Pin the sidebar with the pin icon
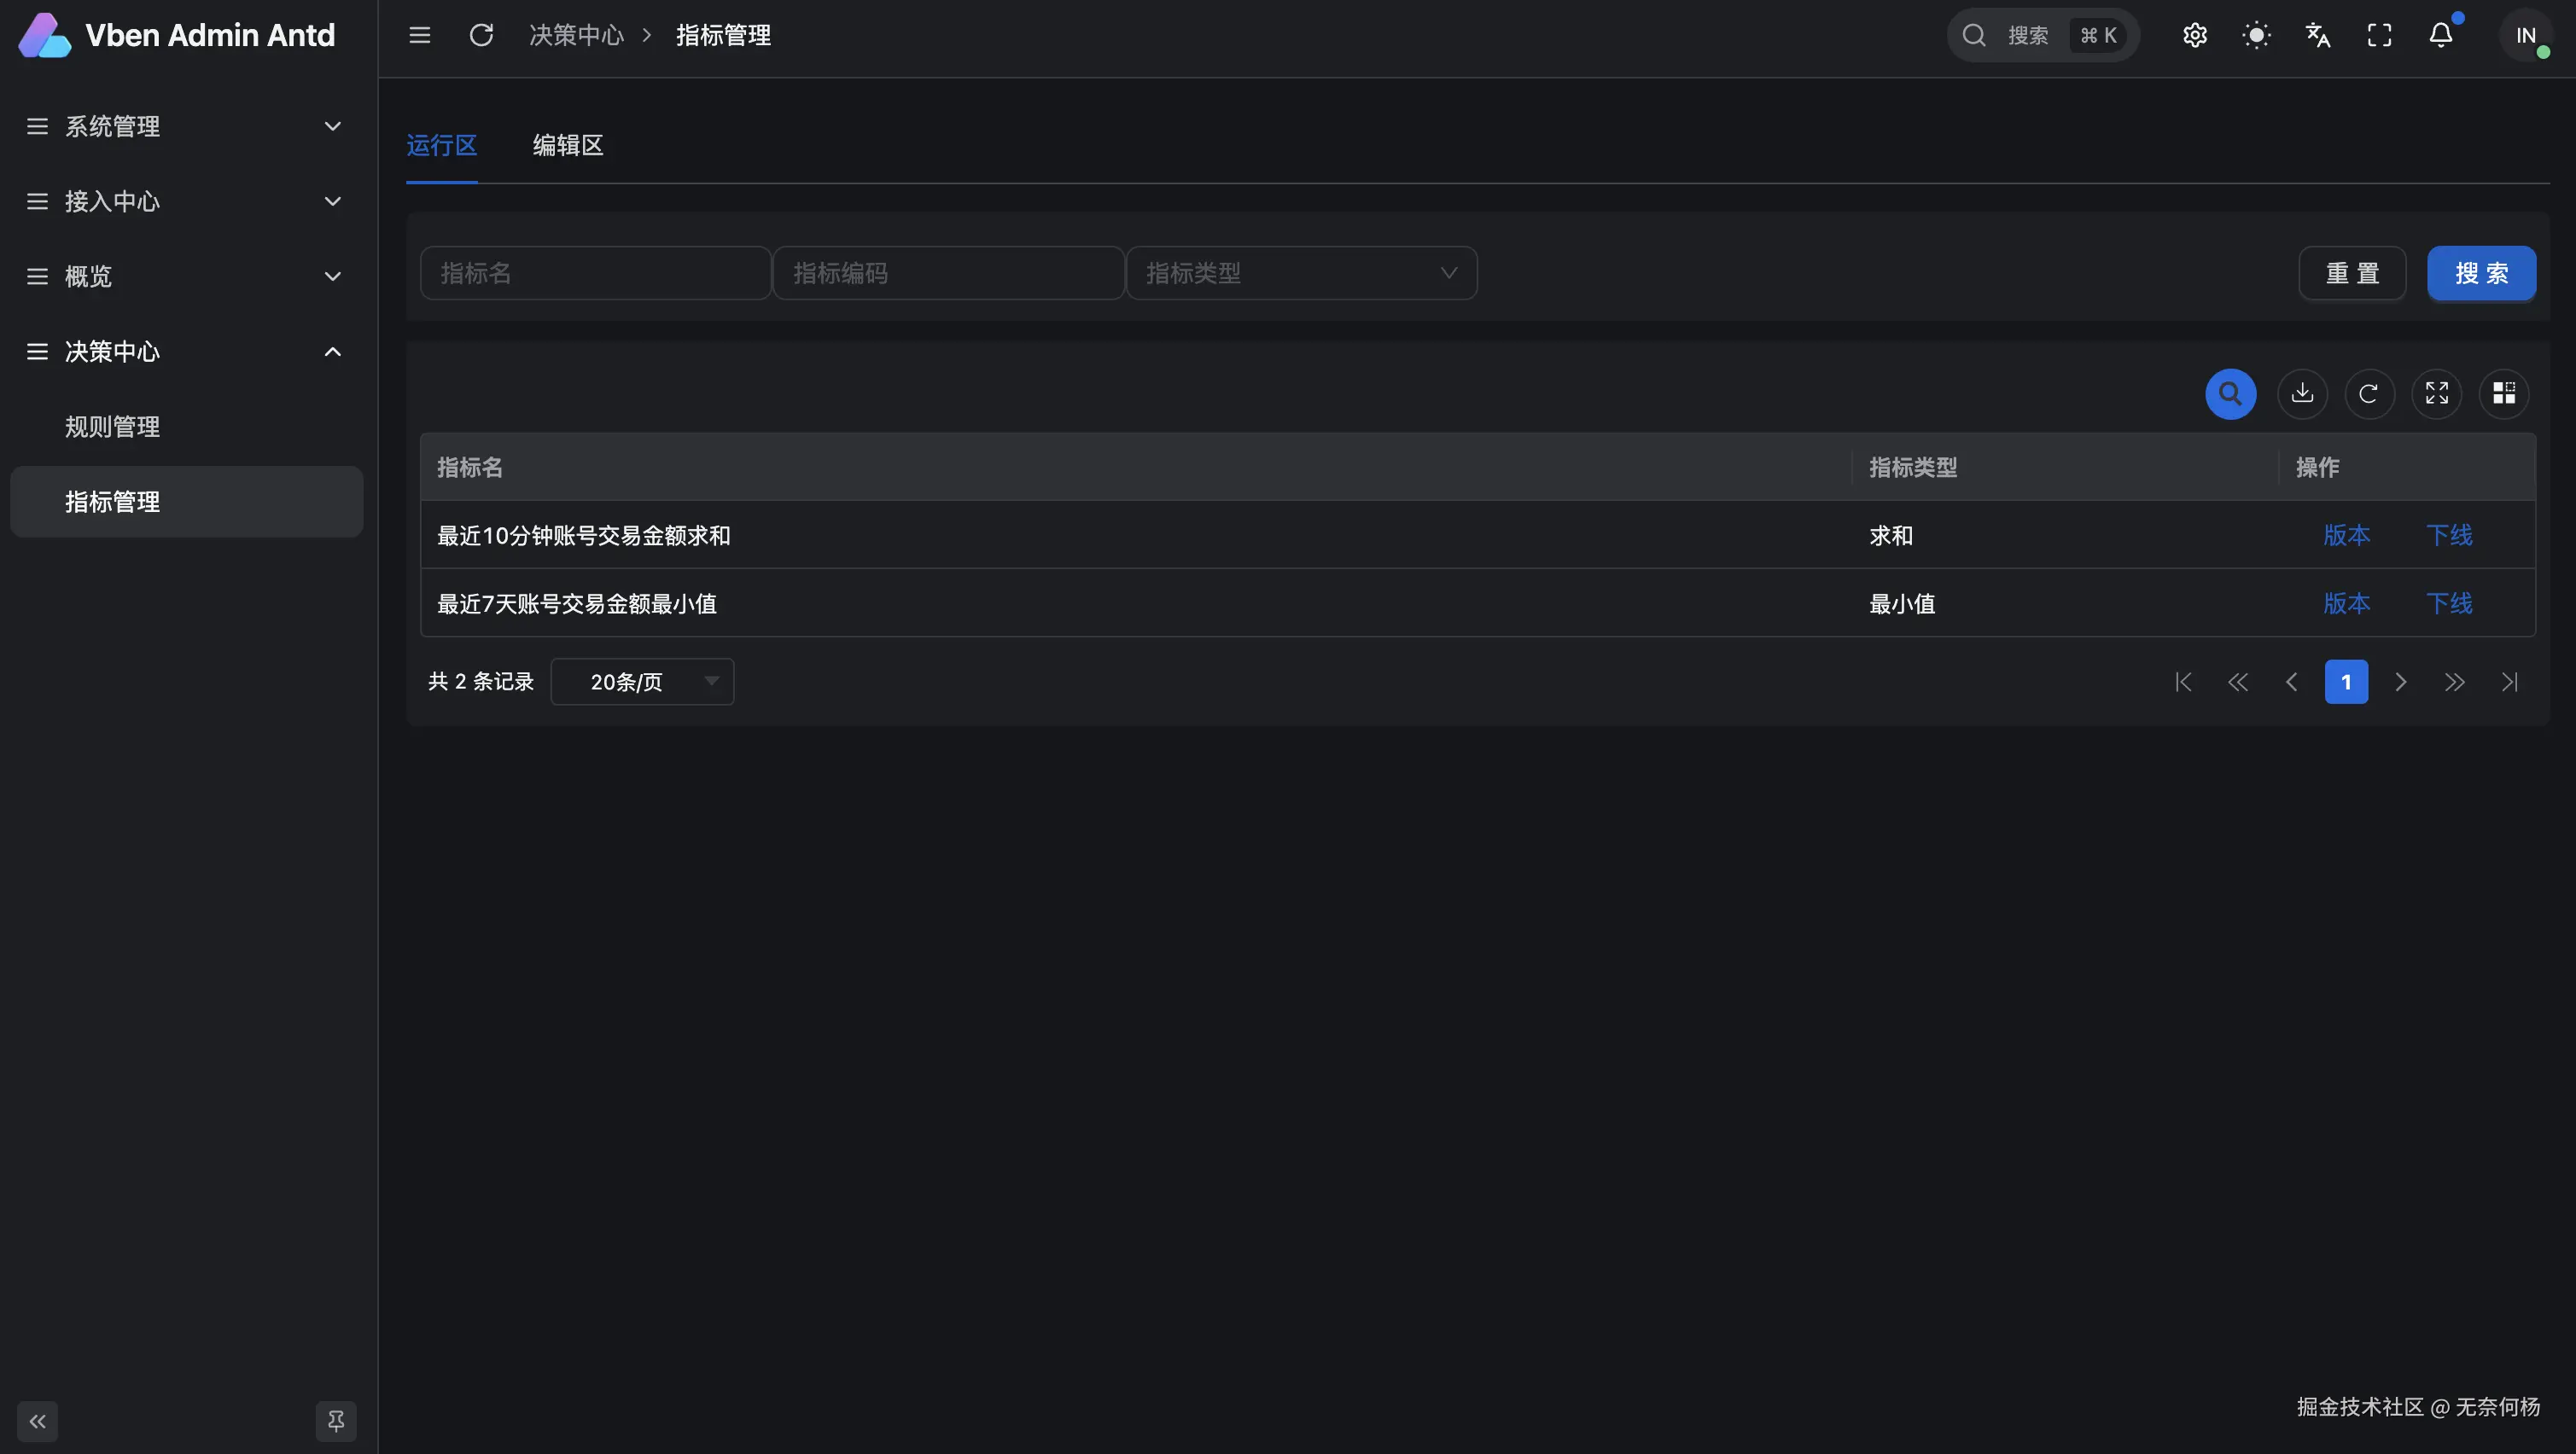Image resolution: width=2576 pixels, height=1454 pixels. (336, 1420)
